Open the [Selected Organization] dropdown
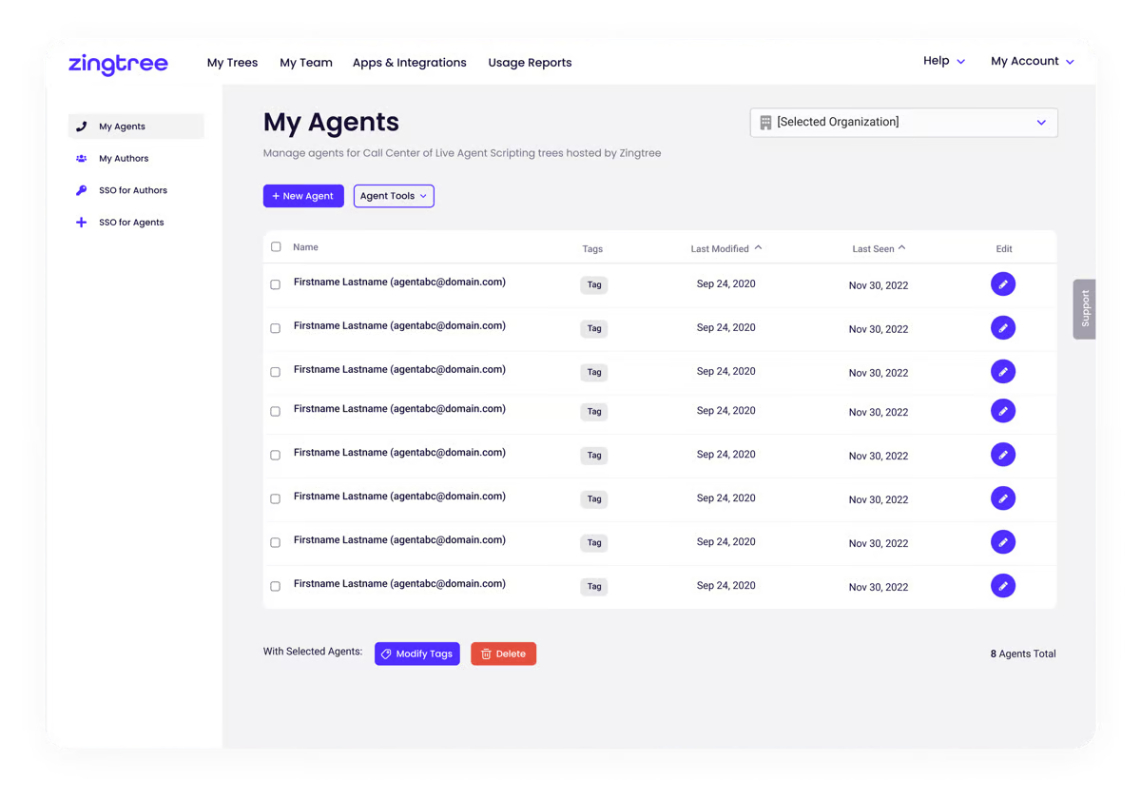This screenshot has width=1141, height=800. pos(904,122)
